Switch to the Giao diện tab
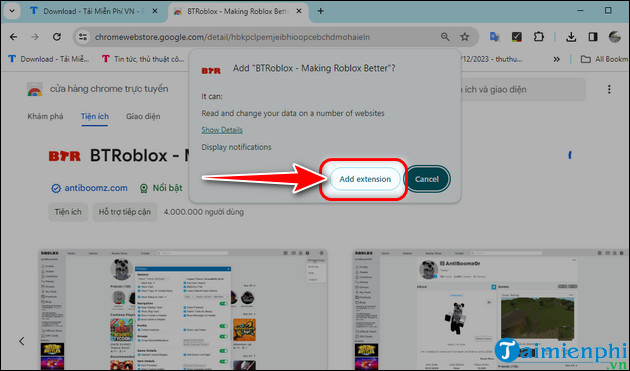The image size is (630, 371). (143, 117)
